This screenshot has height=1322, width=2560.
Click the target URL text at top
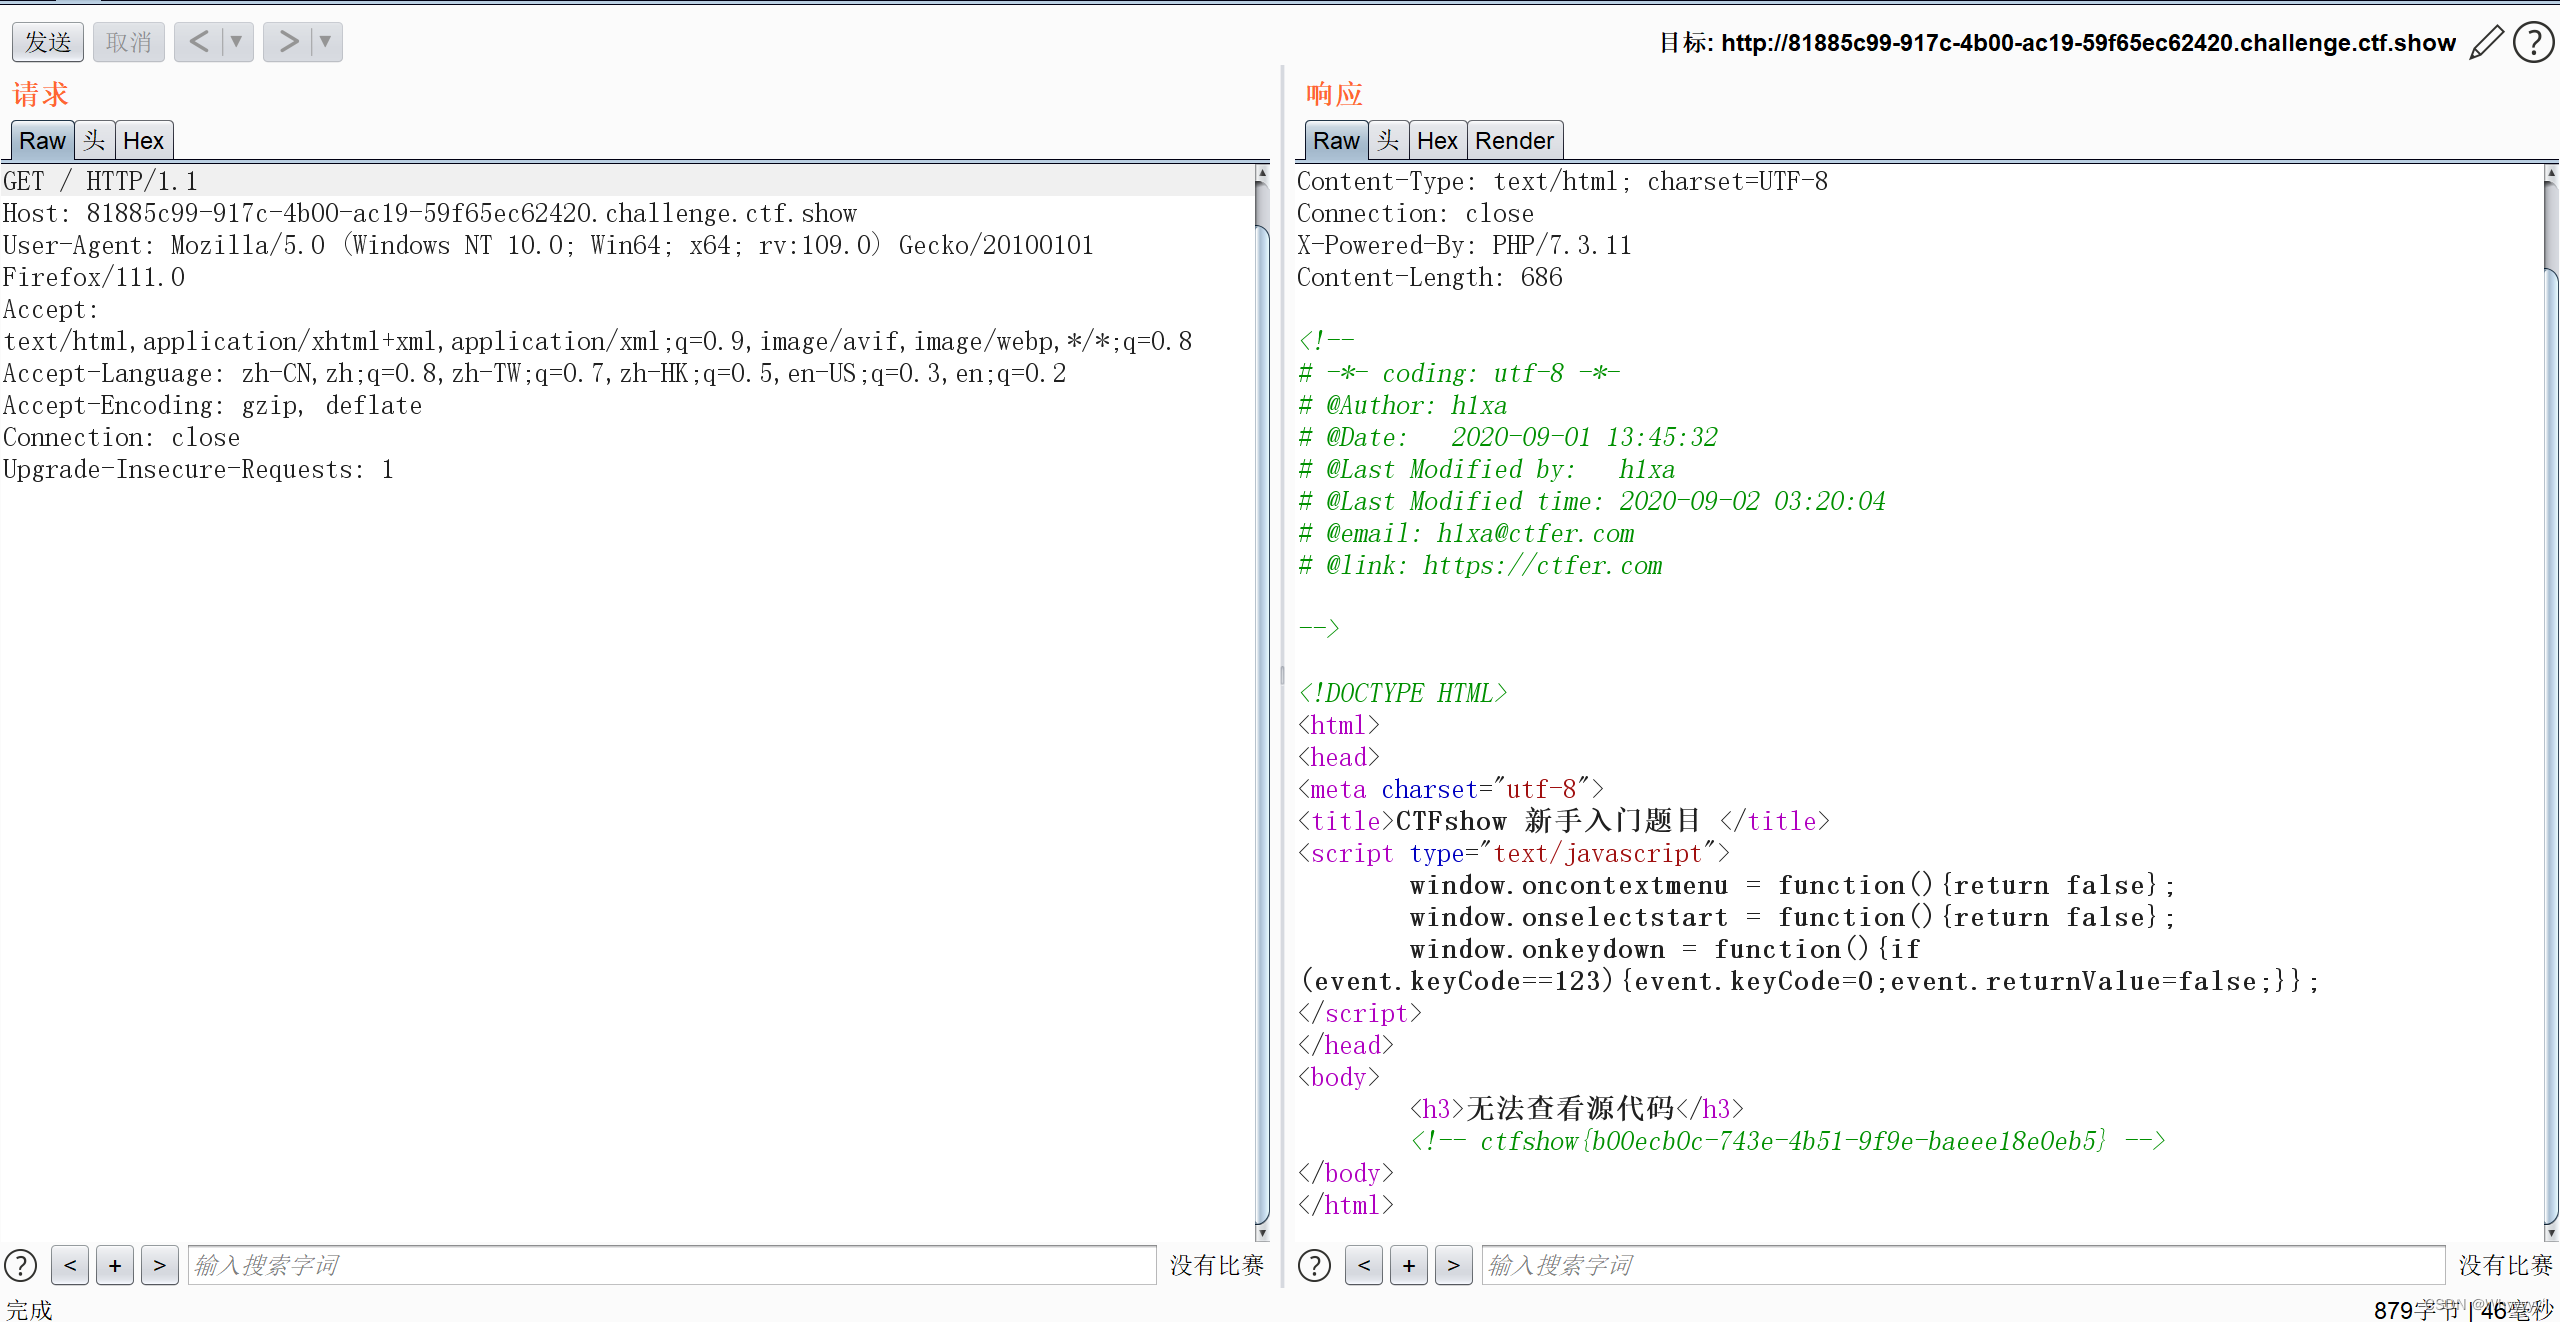[2088, 43]
